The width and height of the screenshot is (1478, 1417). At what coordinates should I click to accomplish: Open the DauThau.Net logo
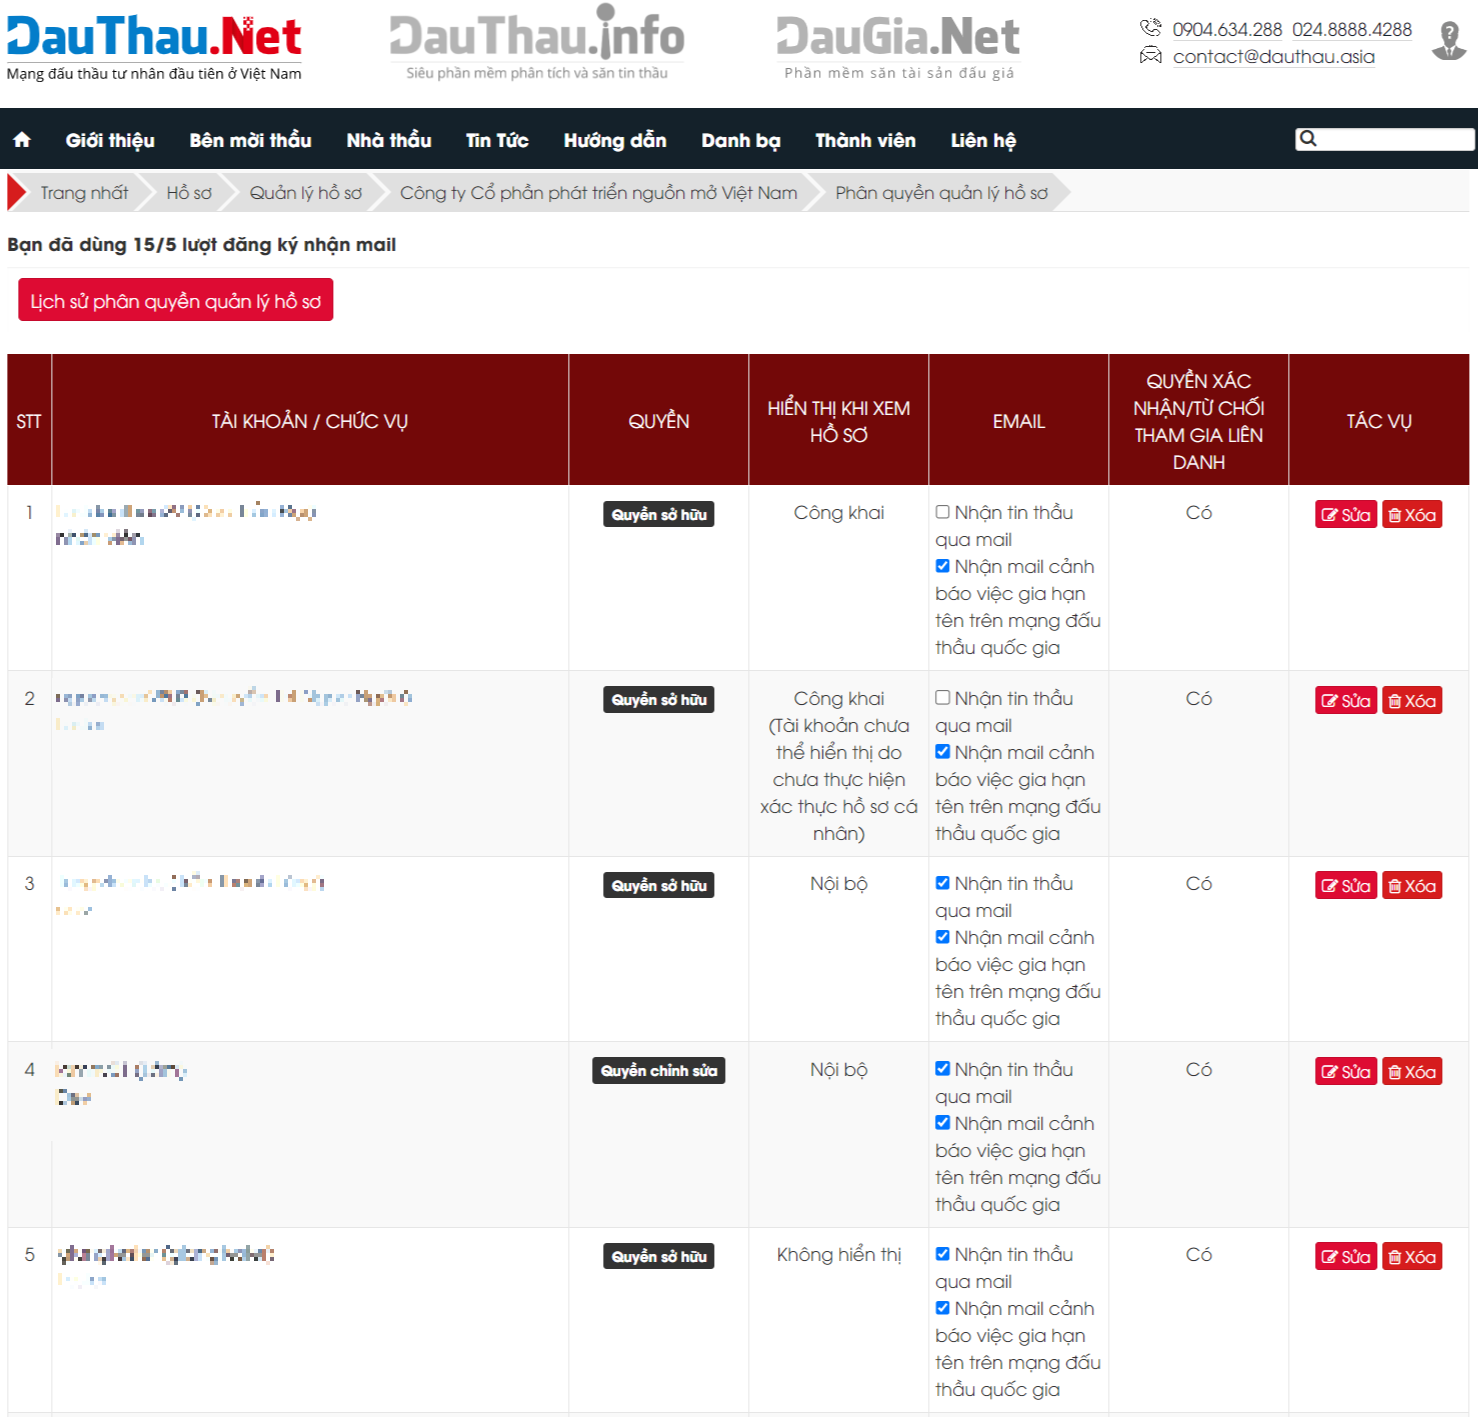(154, 47)
